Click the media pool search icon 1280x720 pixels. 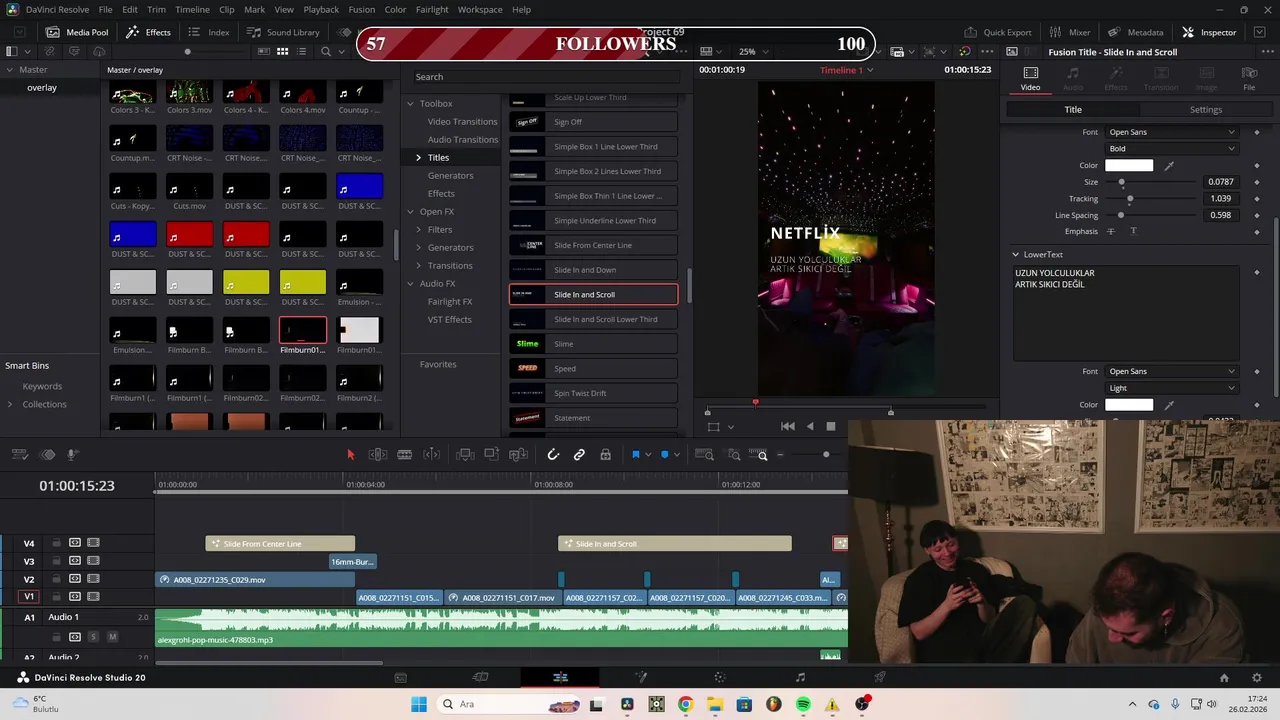tap(326, 52)
